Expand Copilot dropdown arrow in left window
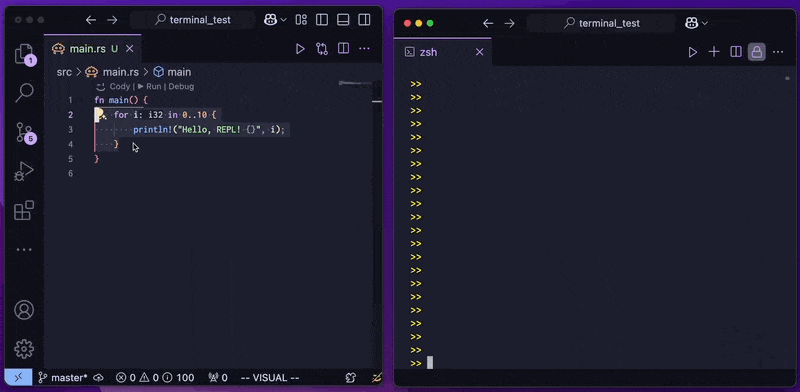Image resolution: width=800 pixels, height=392 pixels. click(284, 20)
